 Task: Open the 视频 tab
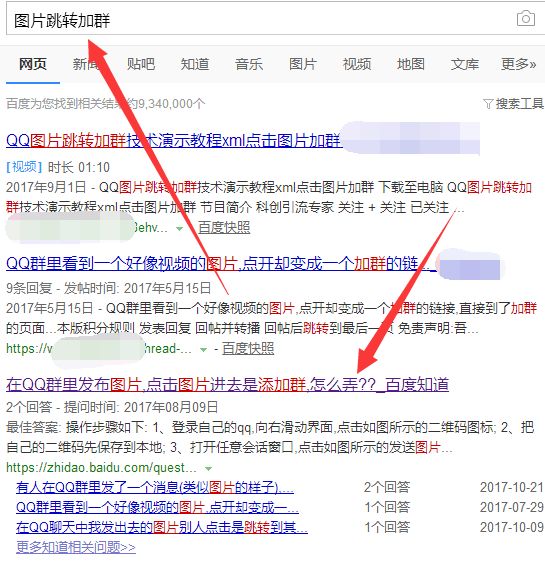tap(357, 64)
